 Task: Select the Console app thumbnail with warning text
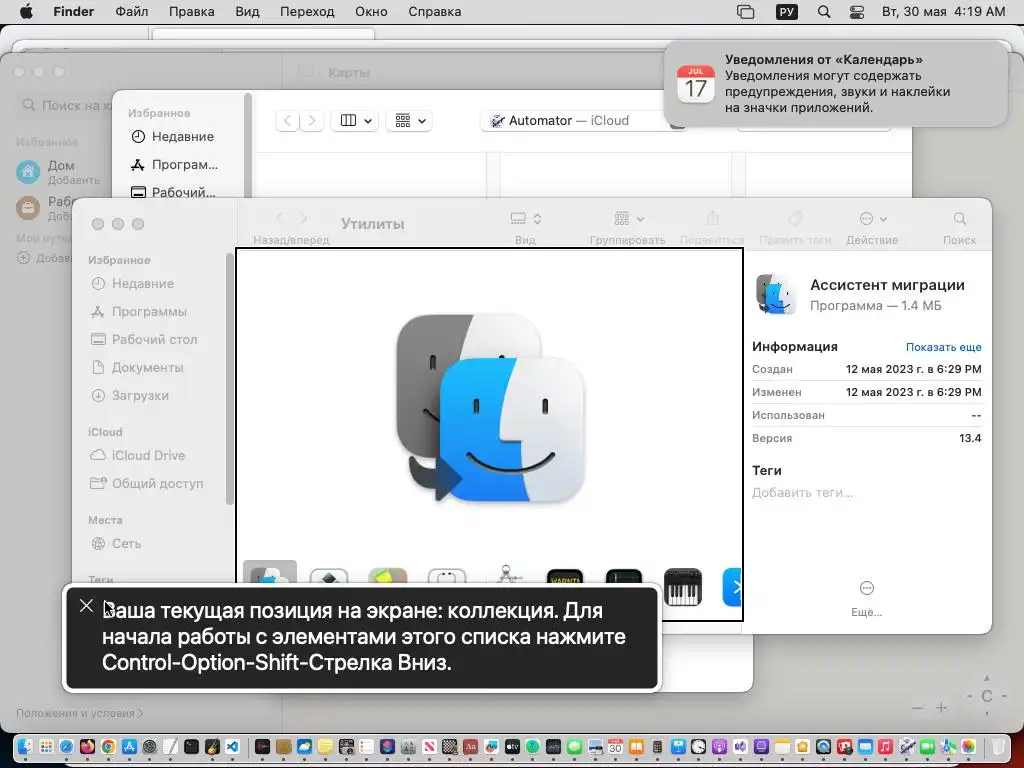point(564,580)
